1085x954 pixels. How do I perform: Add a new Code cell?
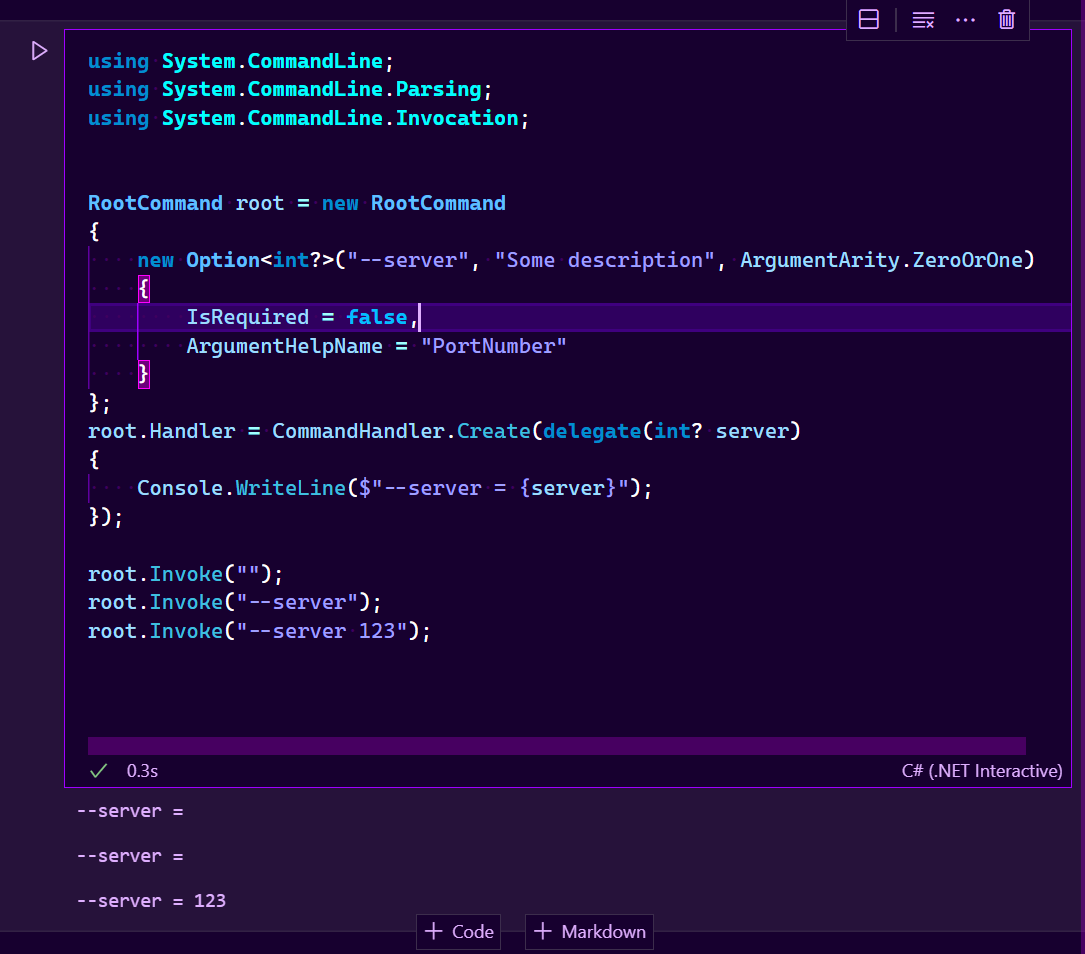[458, 931]
